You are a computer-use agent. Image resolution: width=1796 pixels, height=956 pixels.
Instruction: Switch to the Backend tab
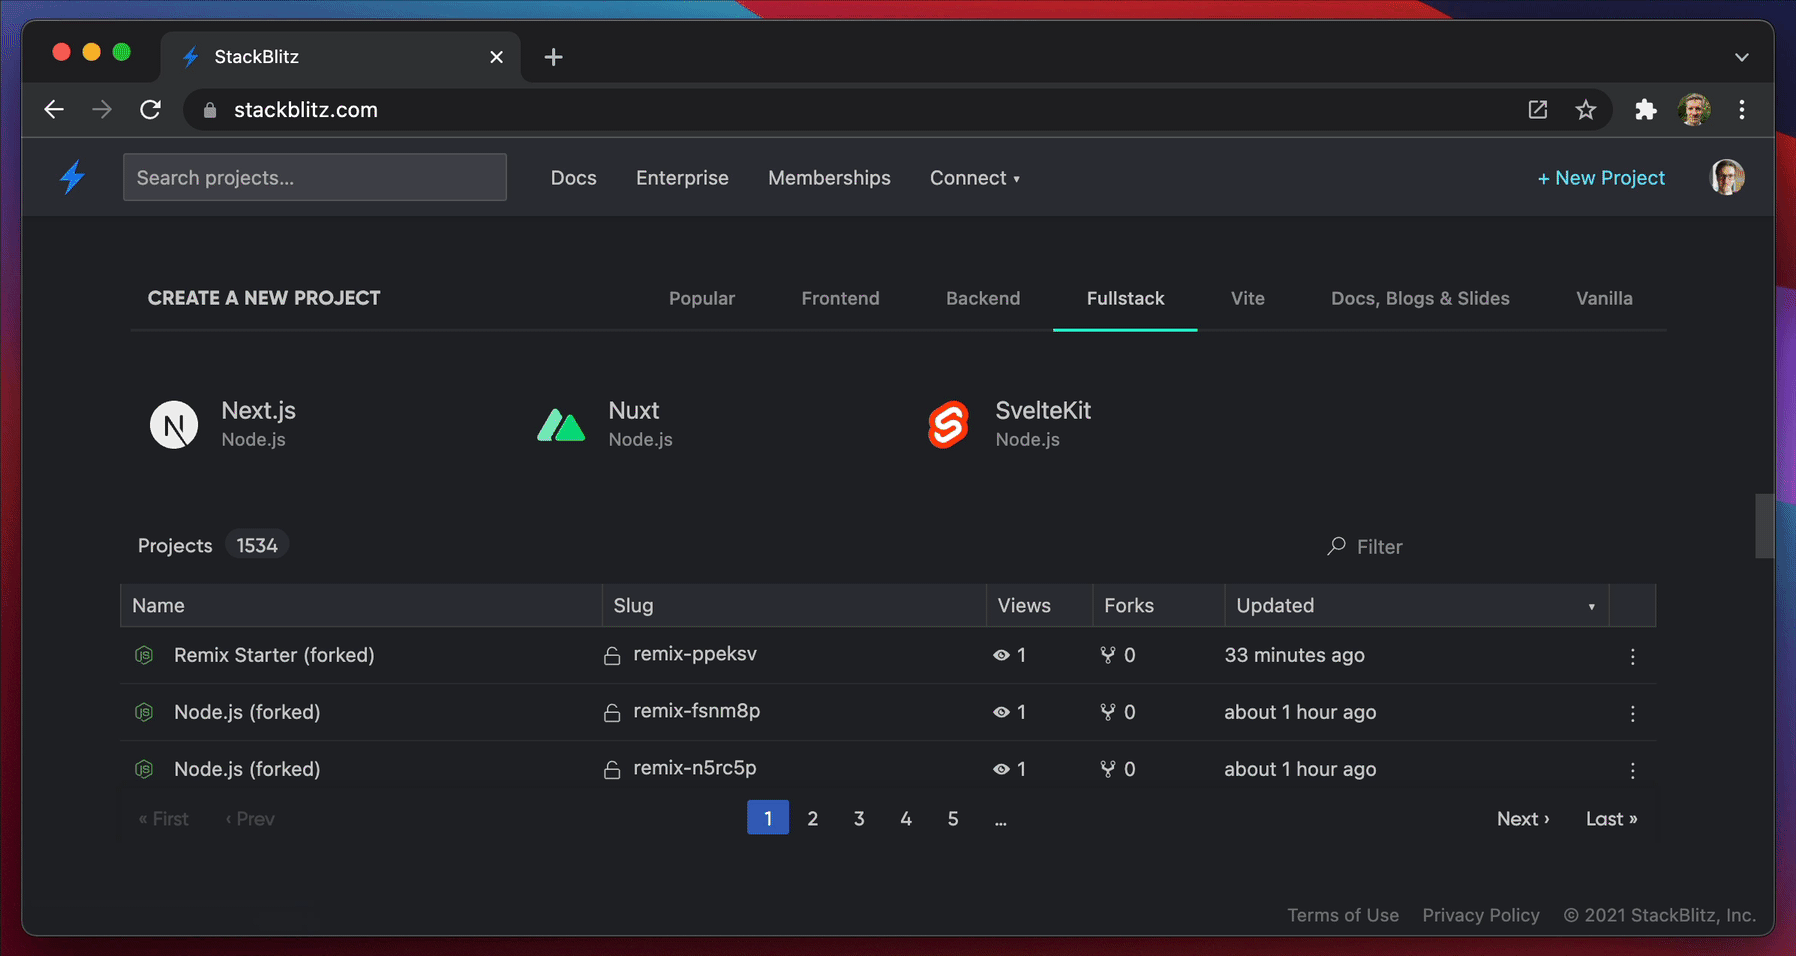pyautogui.click(x=983, y=298)
